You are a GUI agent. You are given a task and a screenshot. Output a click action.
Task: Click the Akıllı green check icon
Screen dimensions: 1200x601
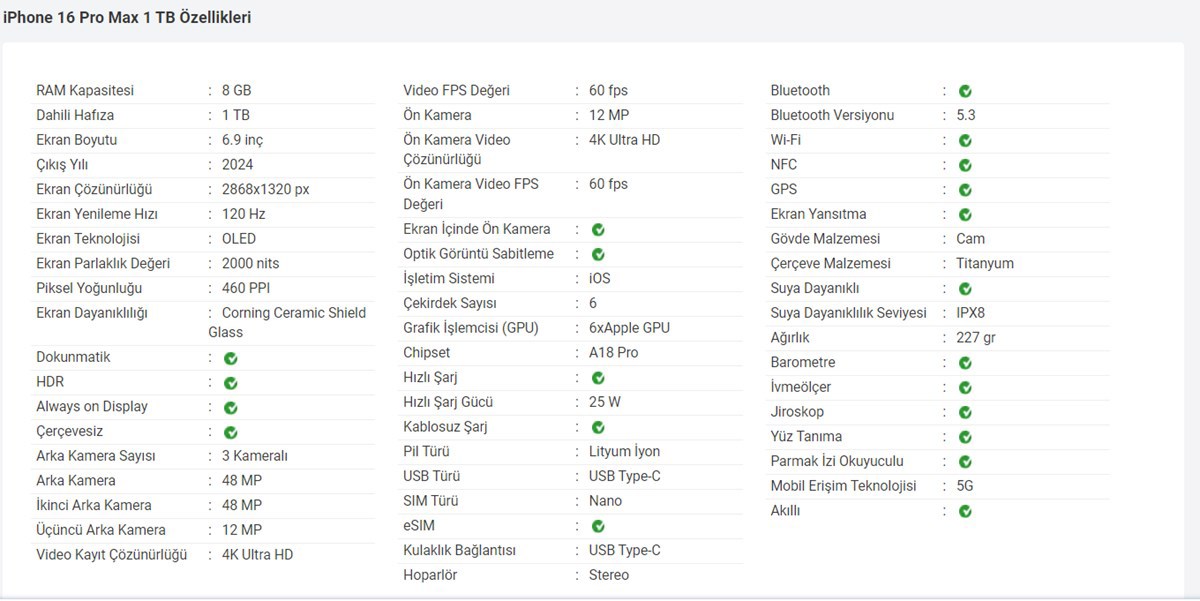965,512
